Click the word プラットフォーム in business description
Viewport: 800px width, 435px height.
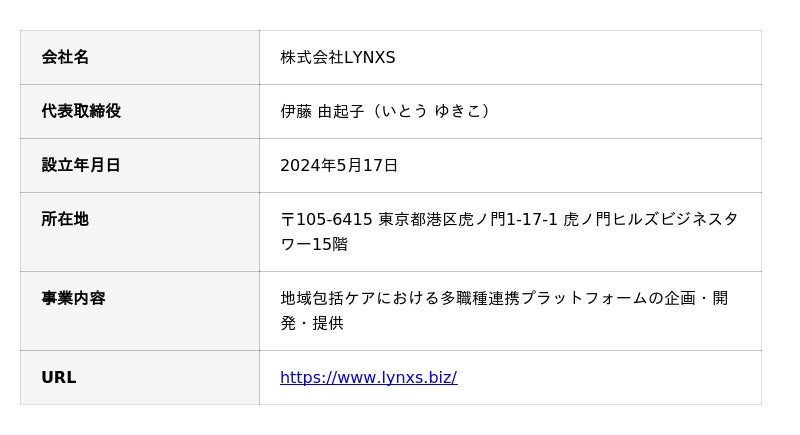pyautogui.click(x=574, y=298)
